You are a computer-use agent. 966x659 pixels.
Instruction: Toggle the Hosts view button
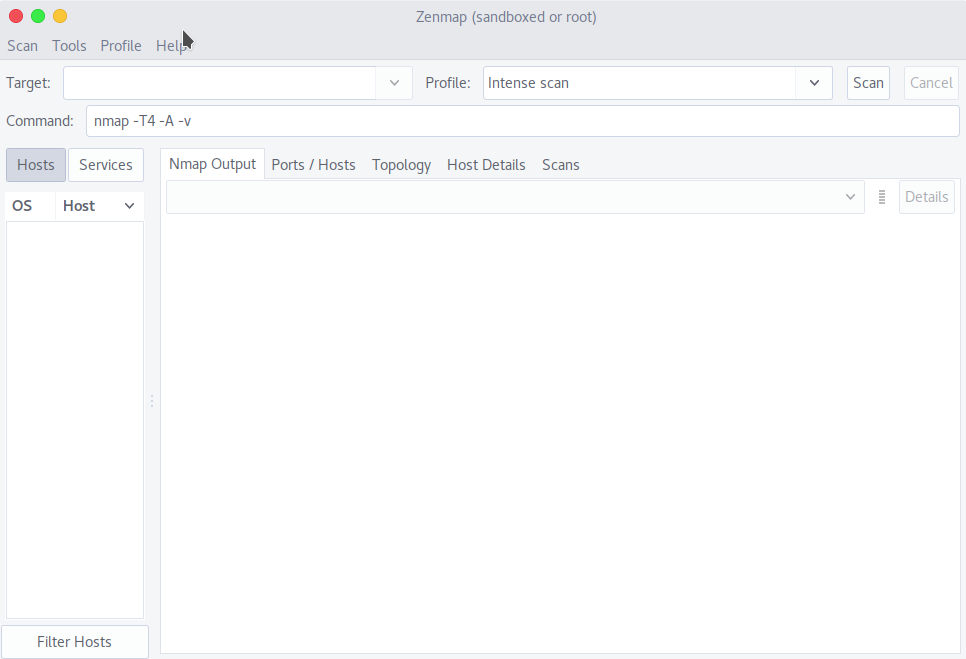pos(36,165)
